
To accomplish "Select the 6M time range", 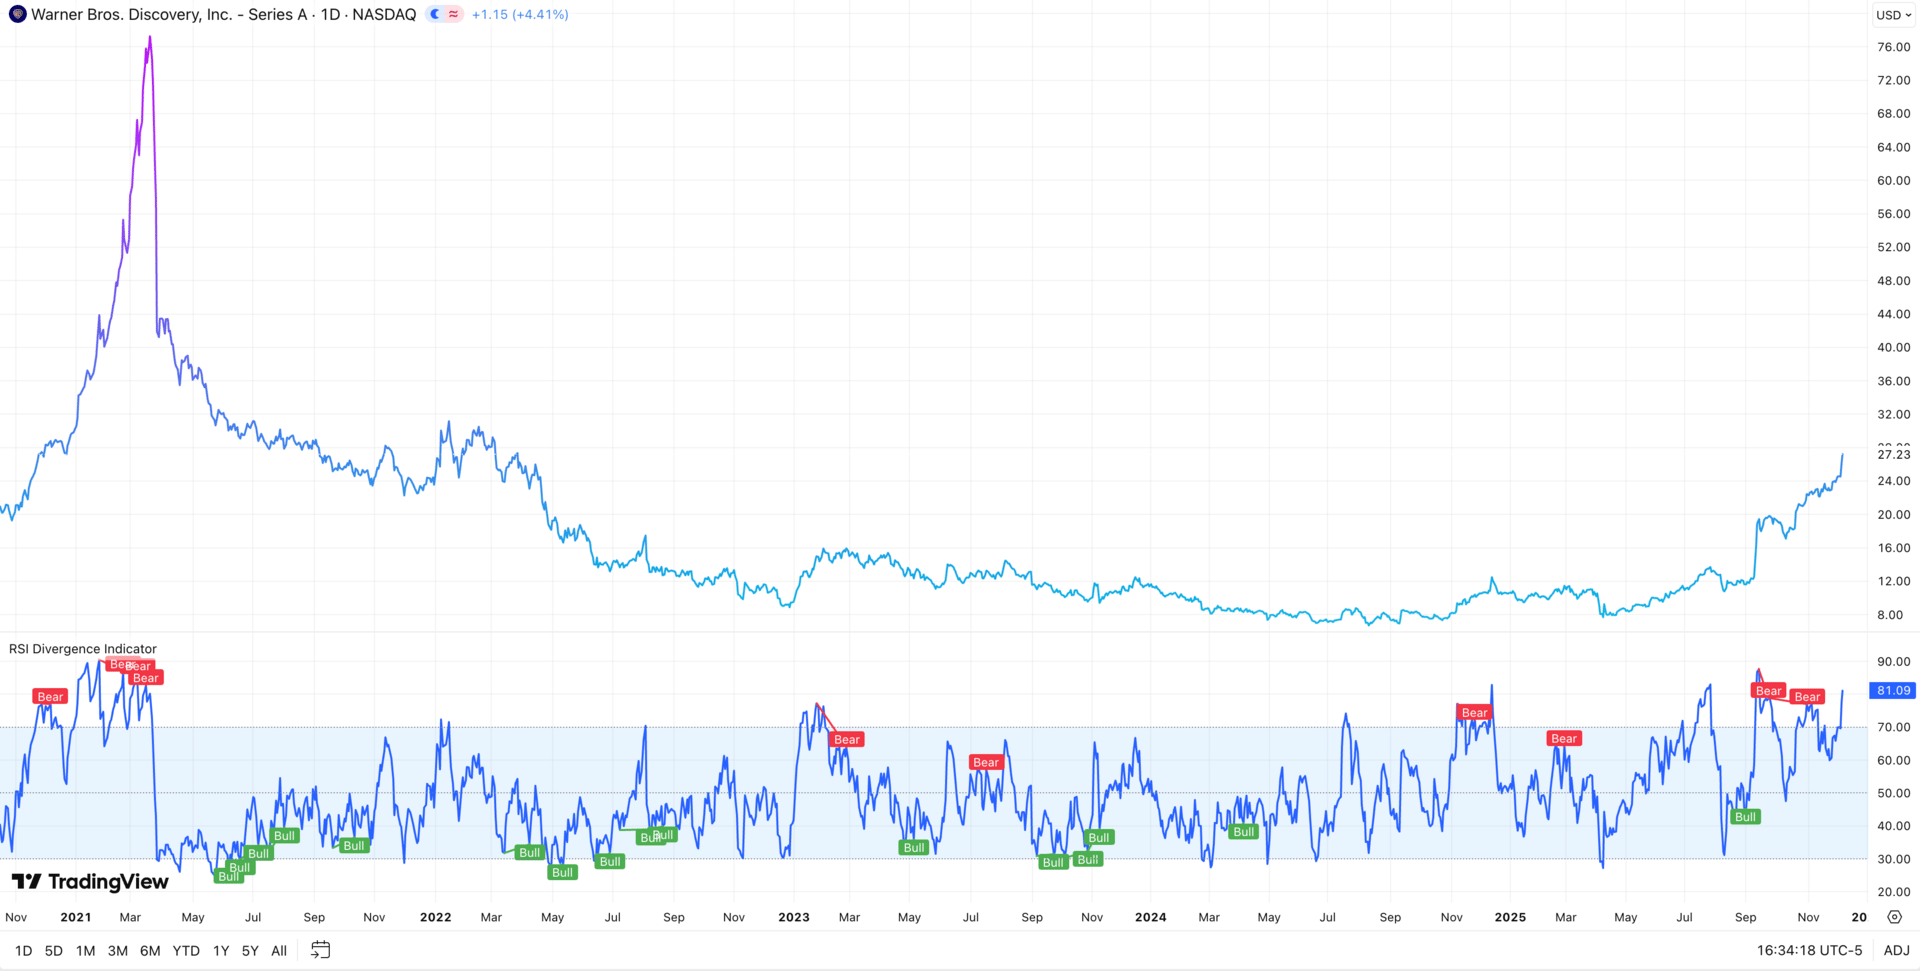I will (x=150, y=951).
